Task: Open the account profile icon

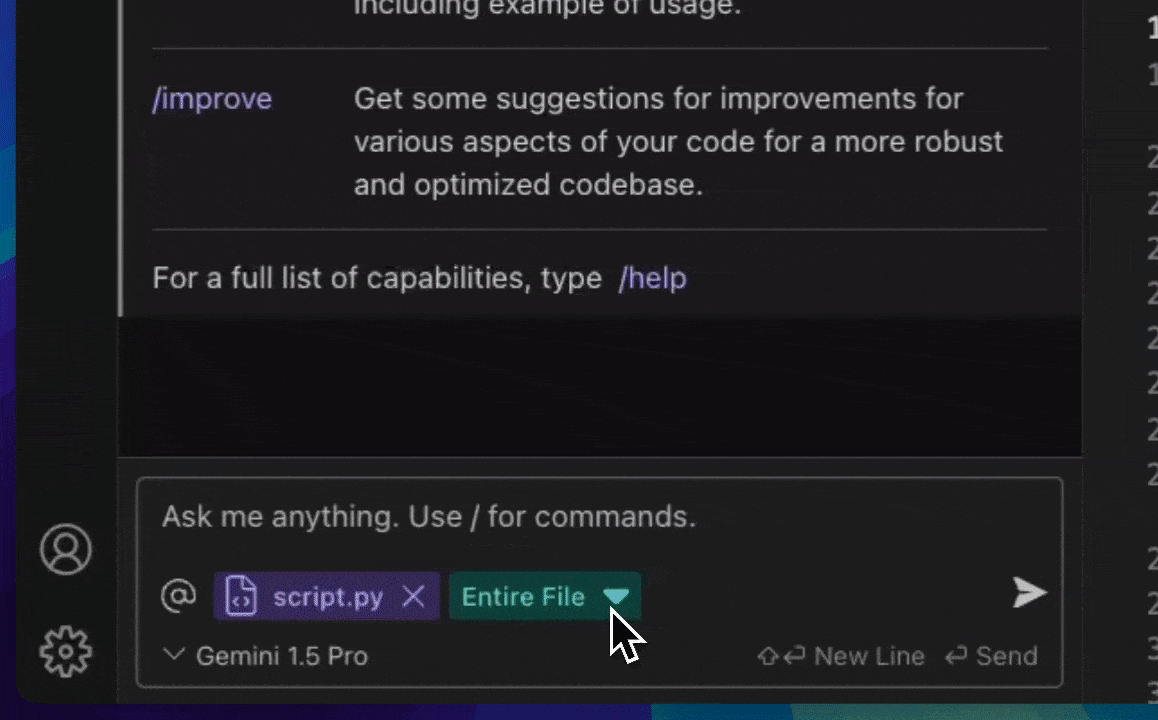Action: point(66,549)
